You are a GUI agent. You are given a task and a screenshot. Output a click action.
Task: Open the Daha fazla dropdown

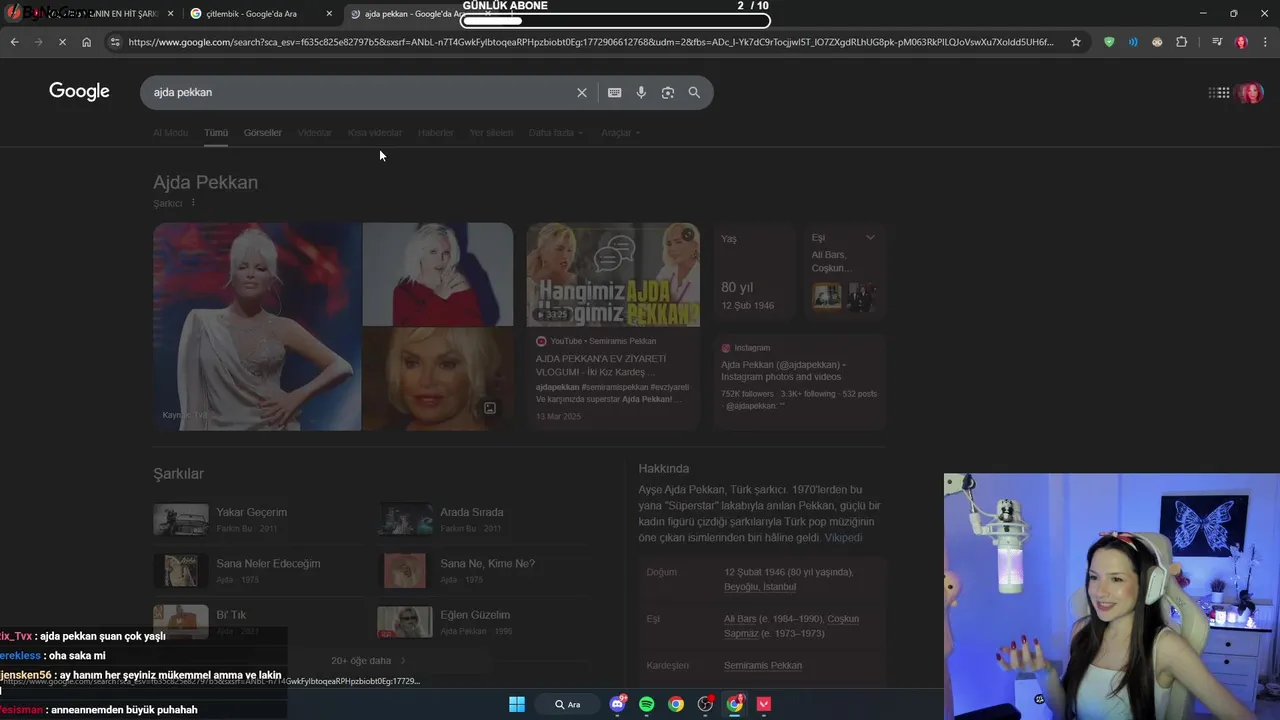click(556, 133)
